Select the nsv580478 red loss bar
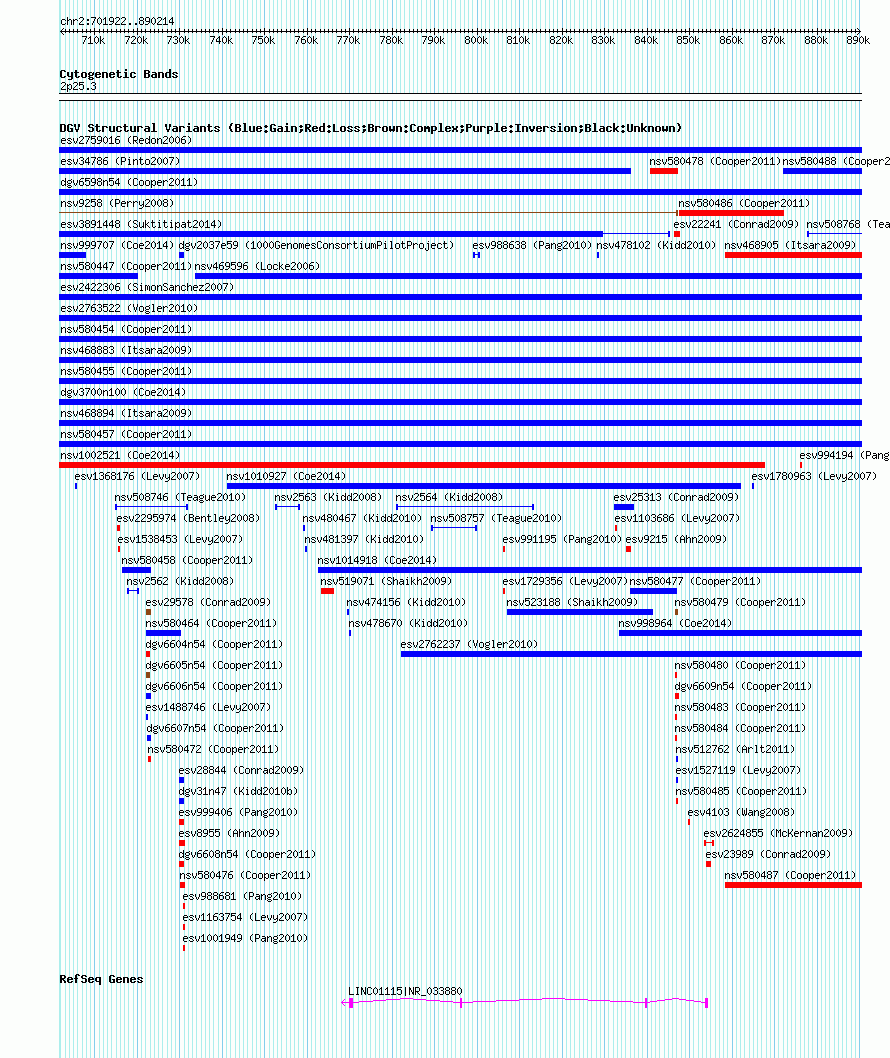The image size is (890, 1058). 663,171
